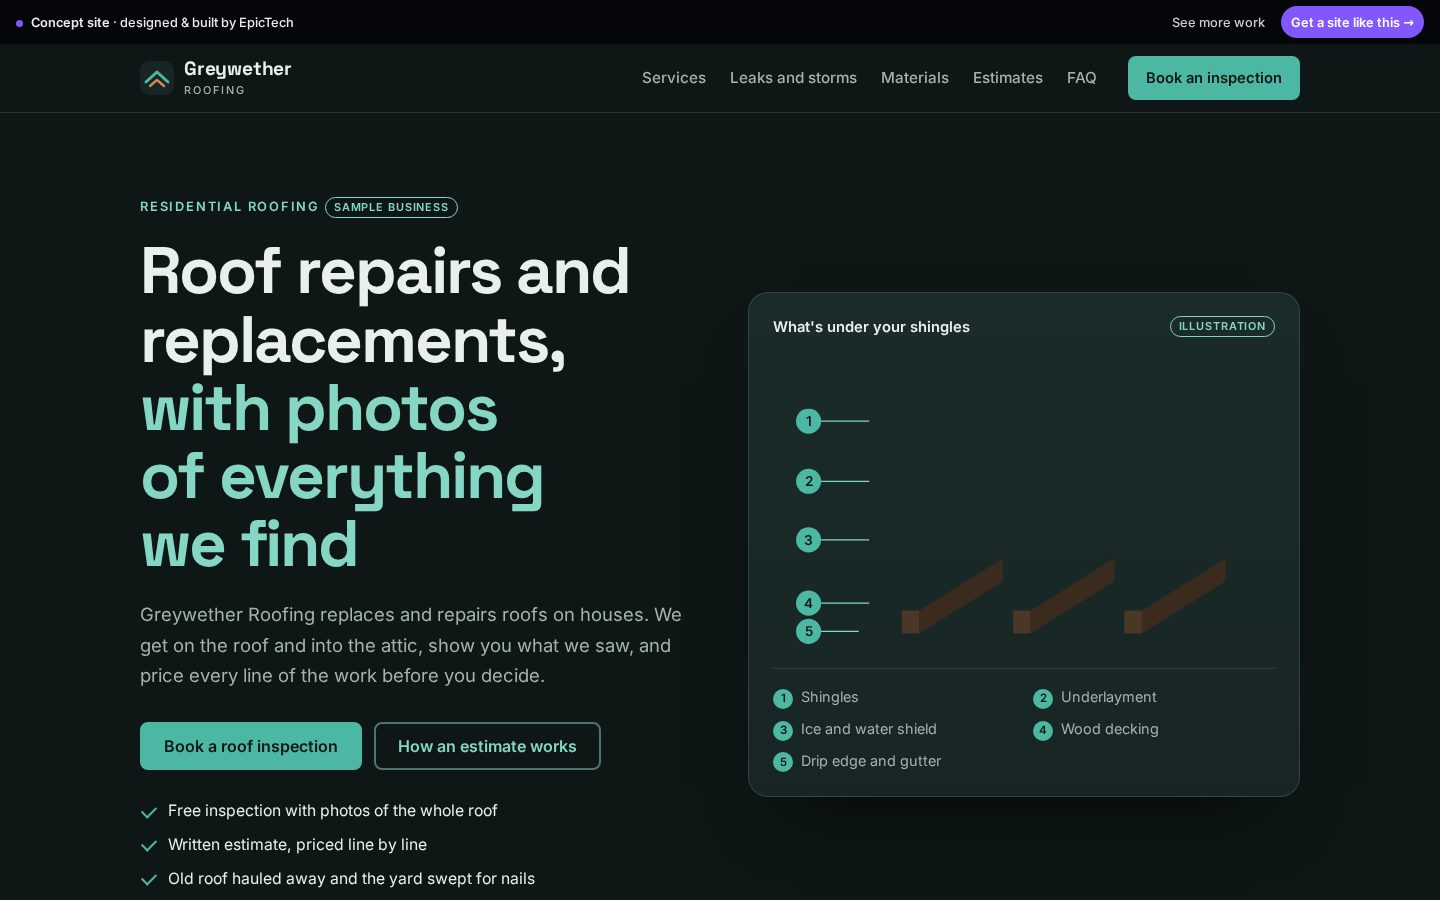1440x900 pixels.
Task: Click the How an estimate works button
Action: [487, 746]
